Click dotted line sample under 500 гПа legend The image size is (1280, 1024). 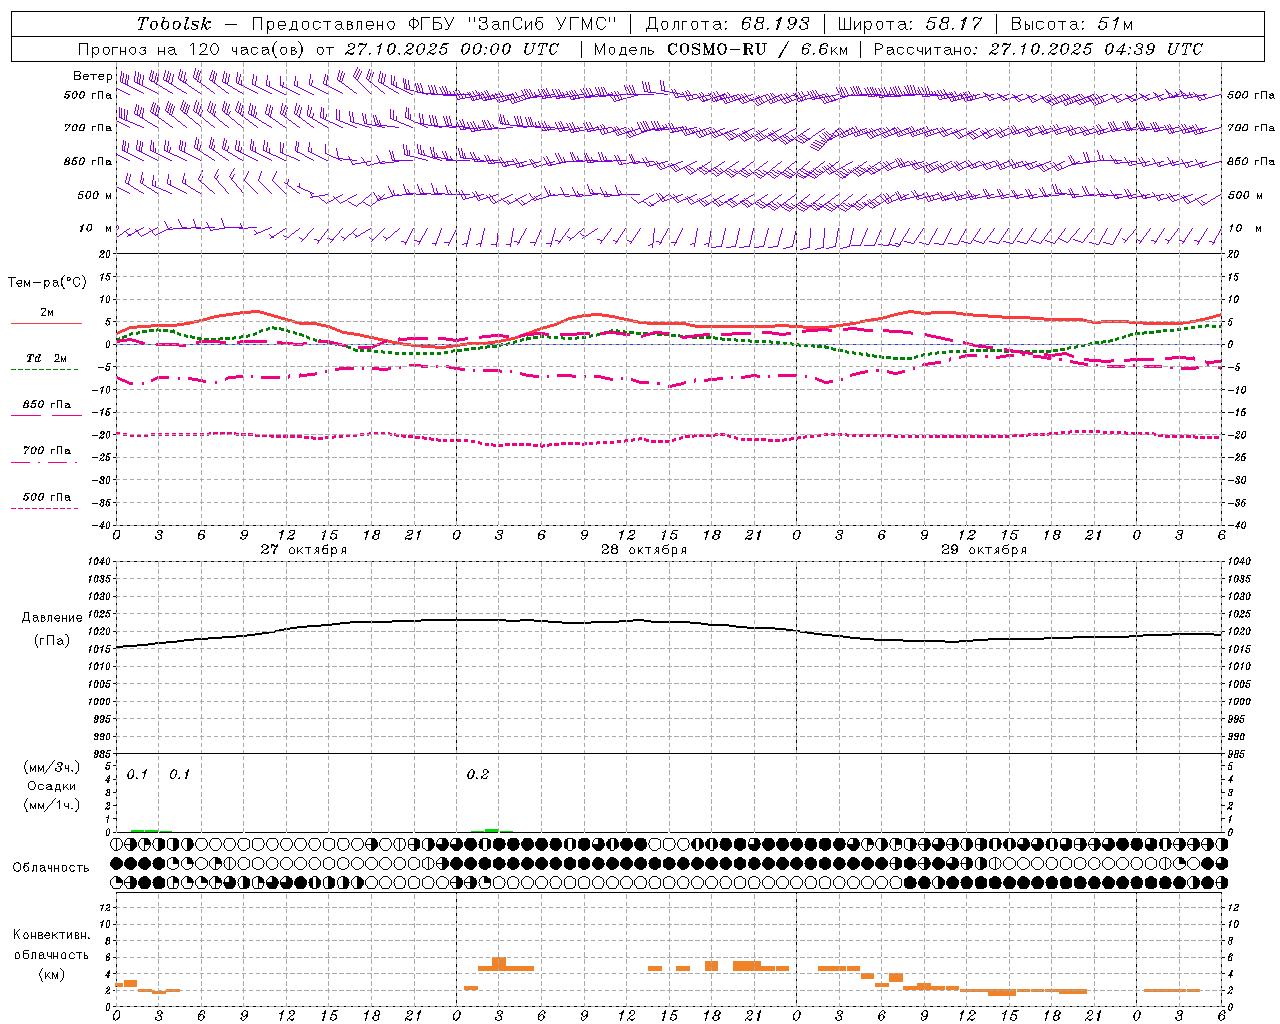44,508
